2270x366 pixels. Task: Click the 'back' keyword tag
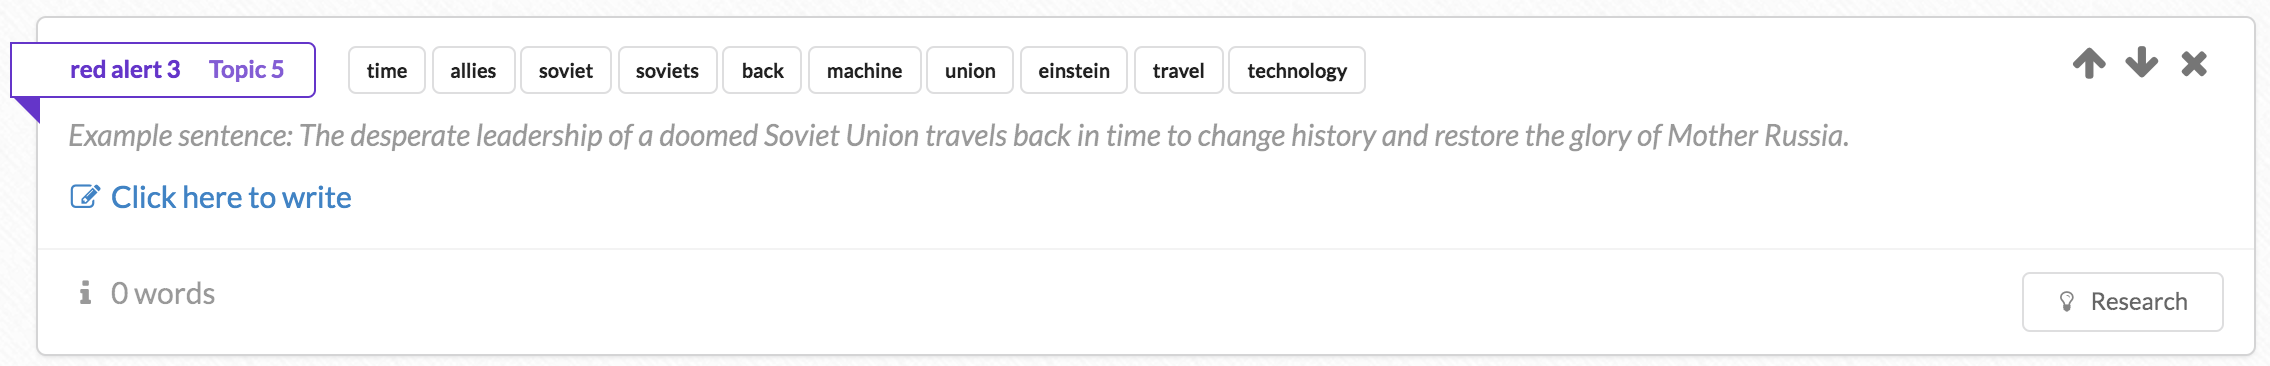(762, 70)
